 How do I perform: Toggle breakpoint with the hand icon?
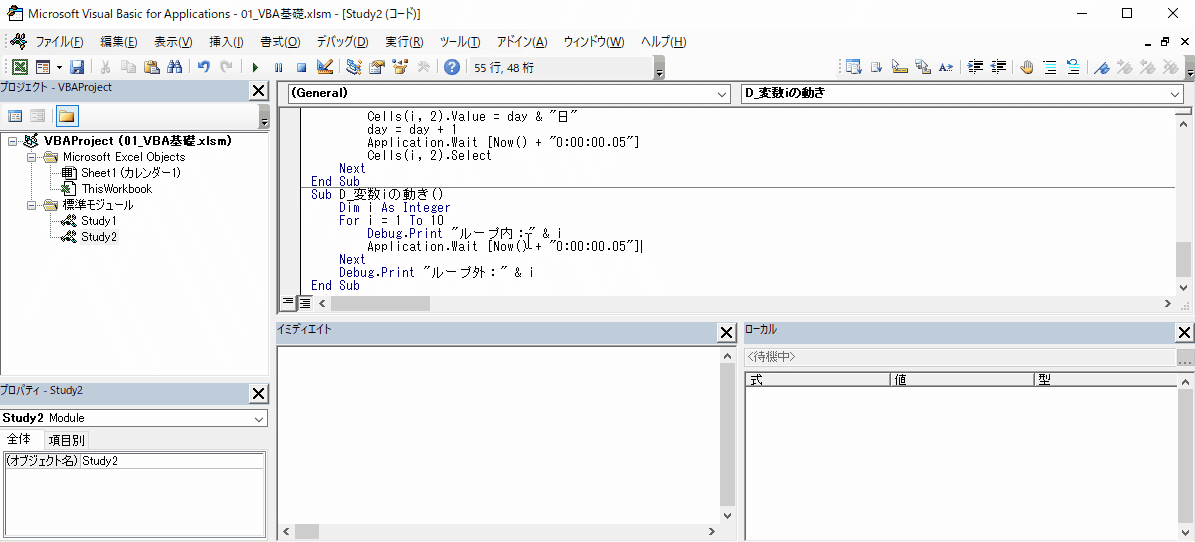point(1027,67)
